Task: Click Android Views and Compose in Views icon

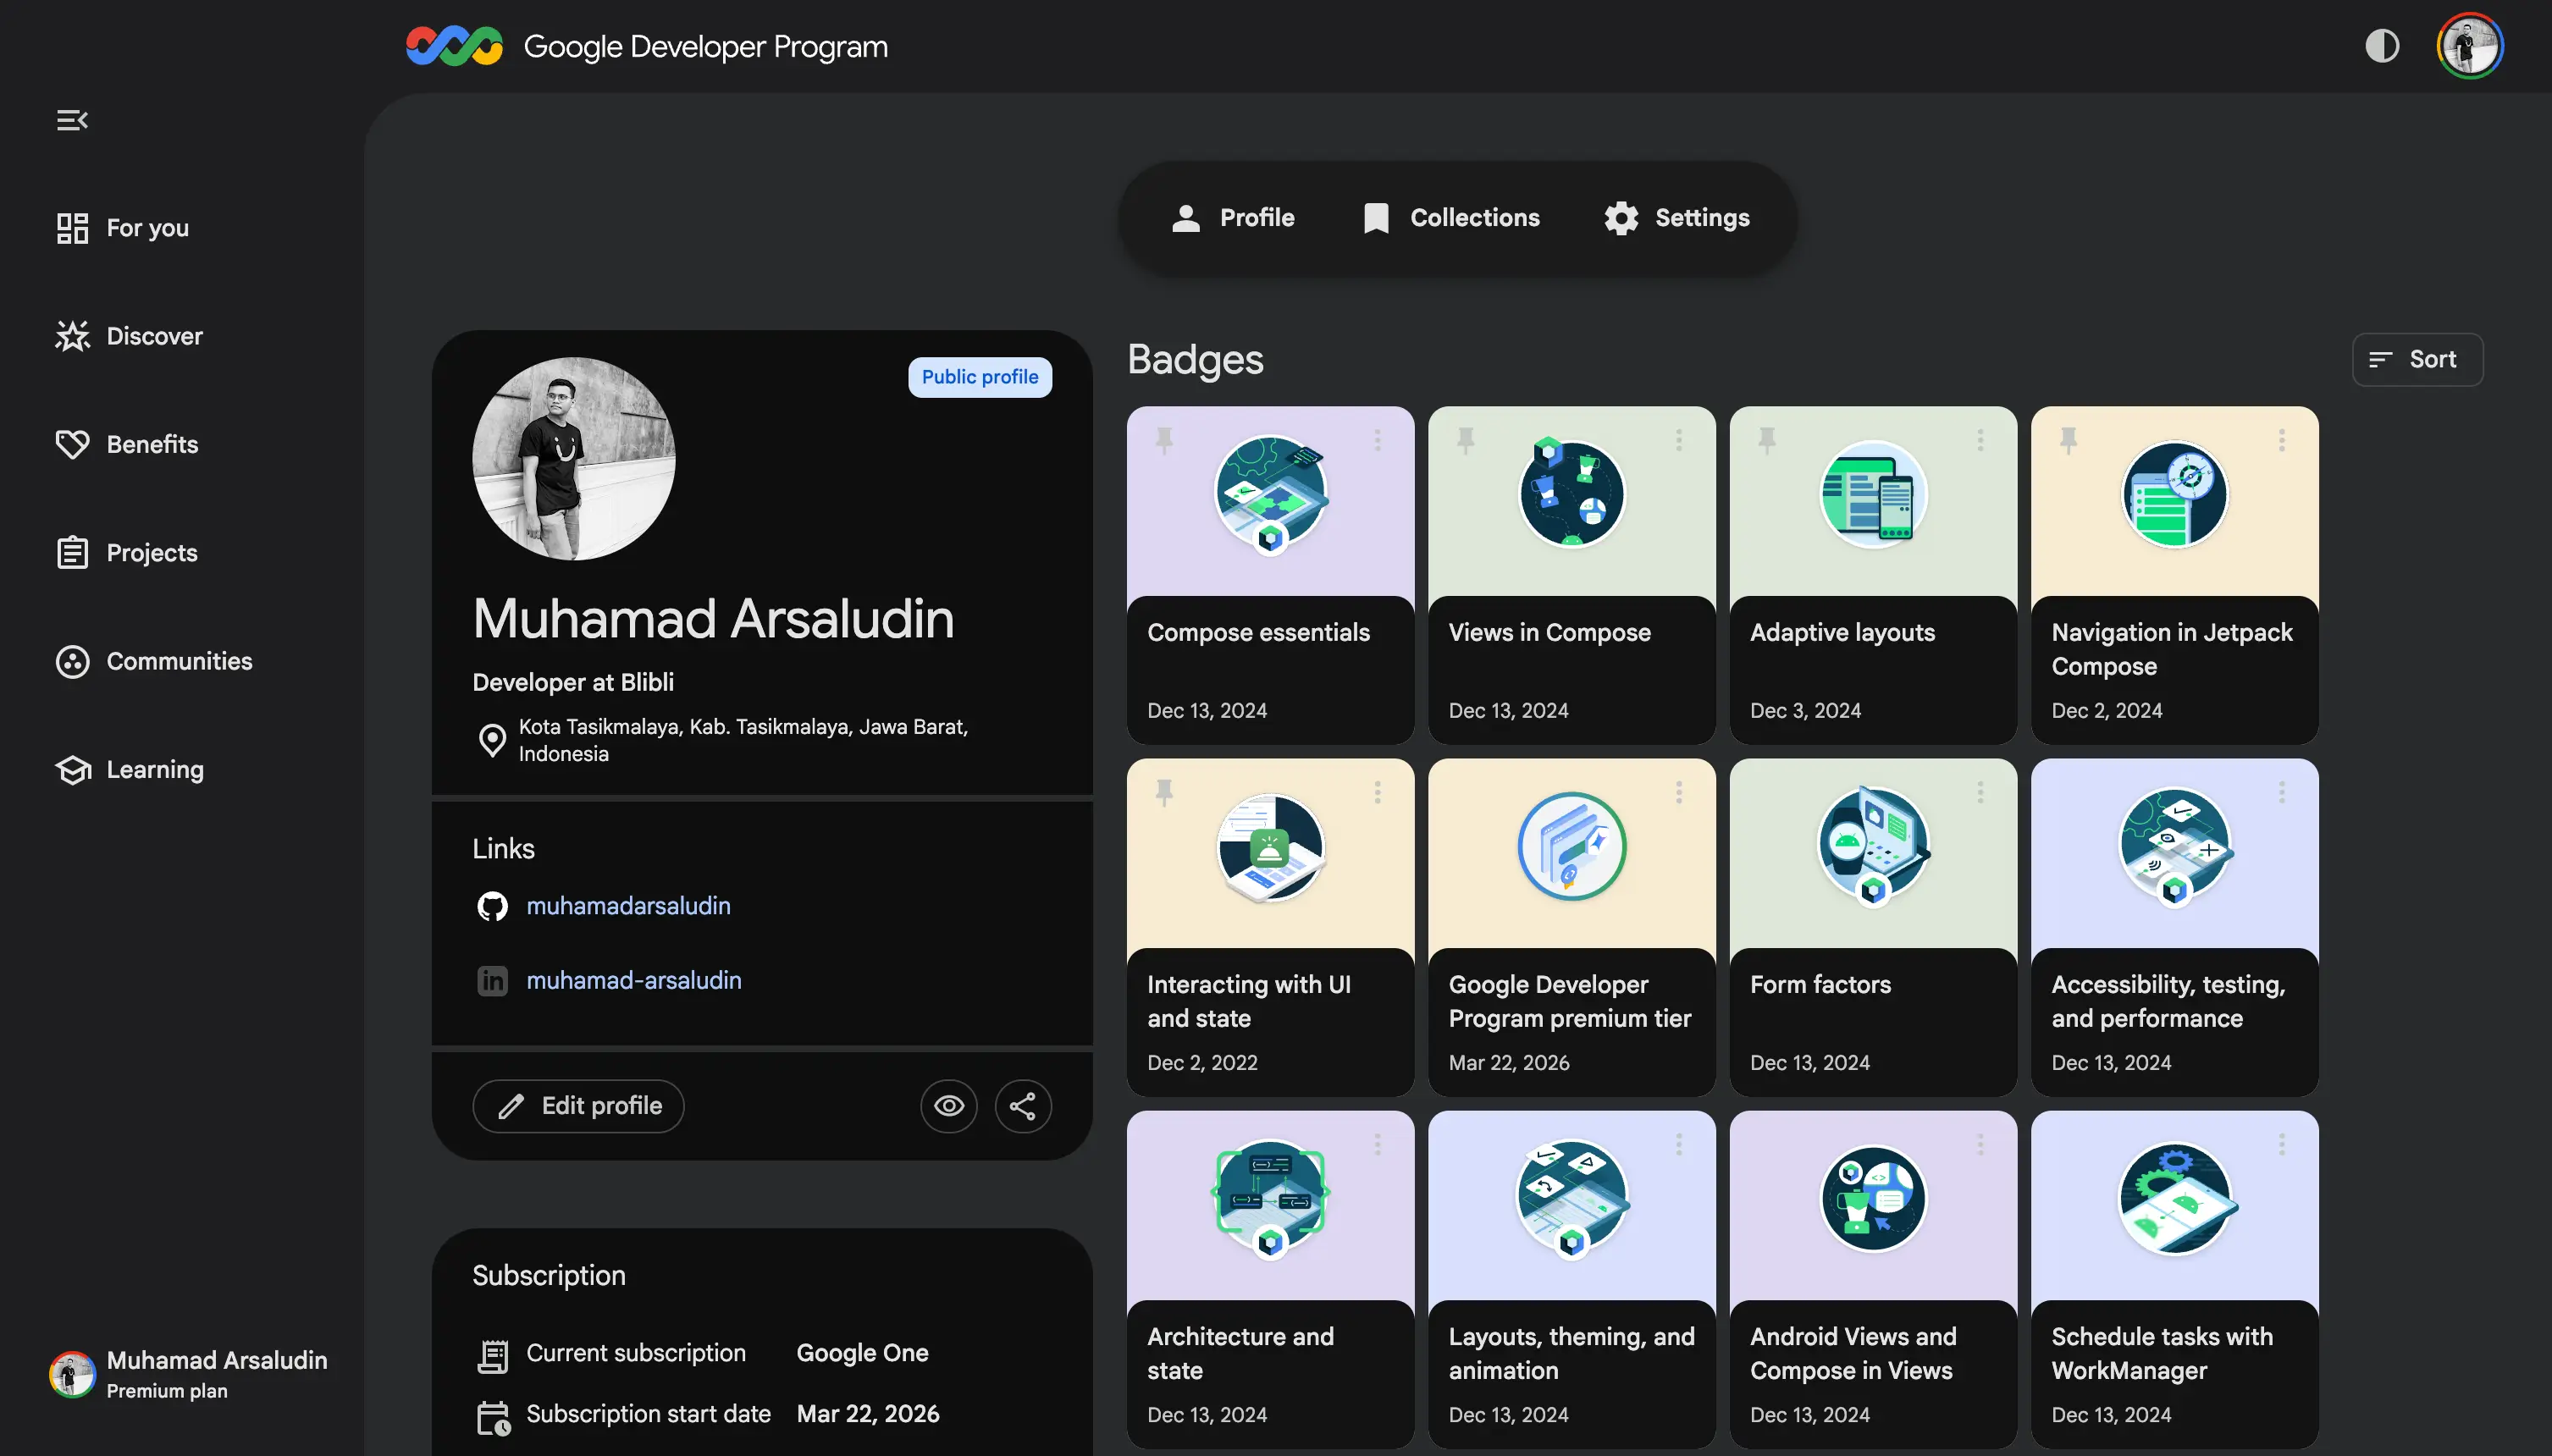Action: (x=1873, y=1199)
